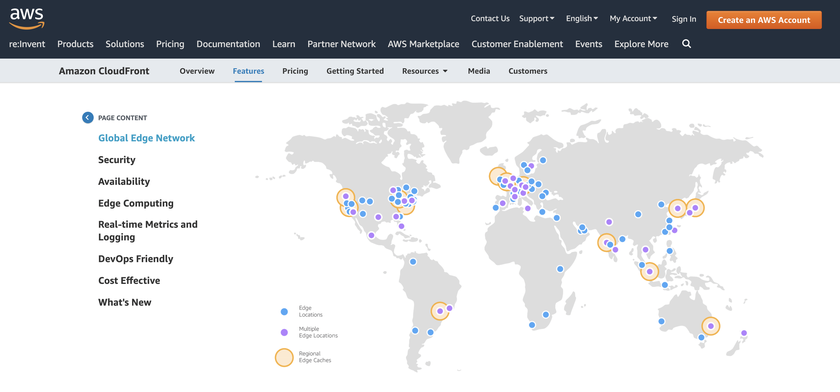840x392 pixels.
Task: Click the São Paulo regional cache marker
Action: click(x=440, y=311)
